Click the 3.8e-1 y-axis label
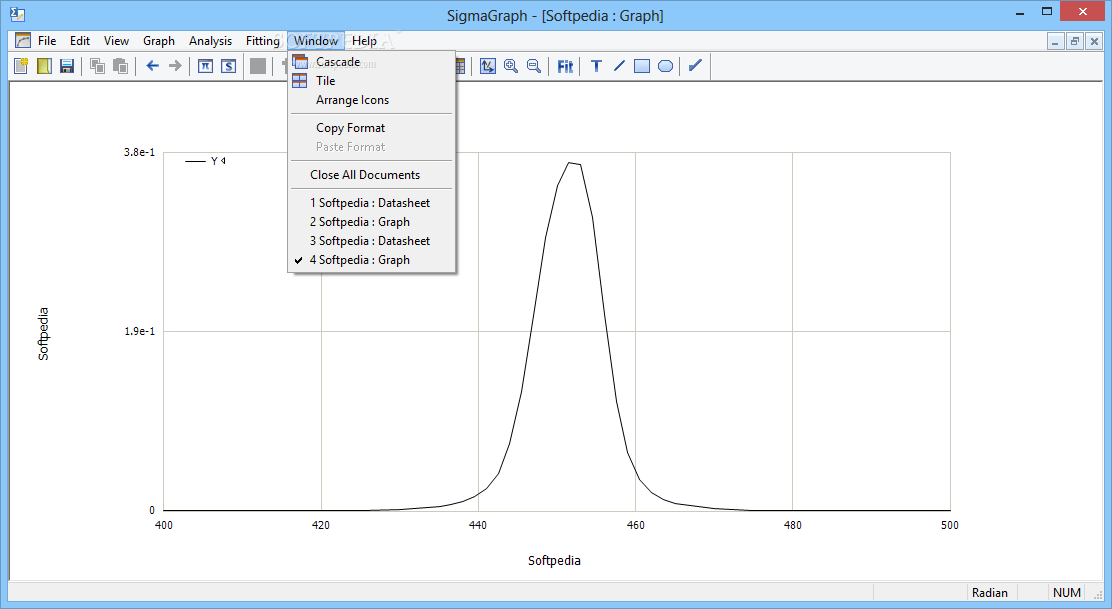 tap(139, 152)
